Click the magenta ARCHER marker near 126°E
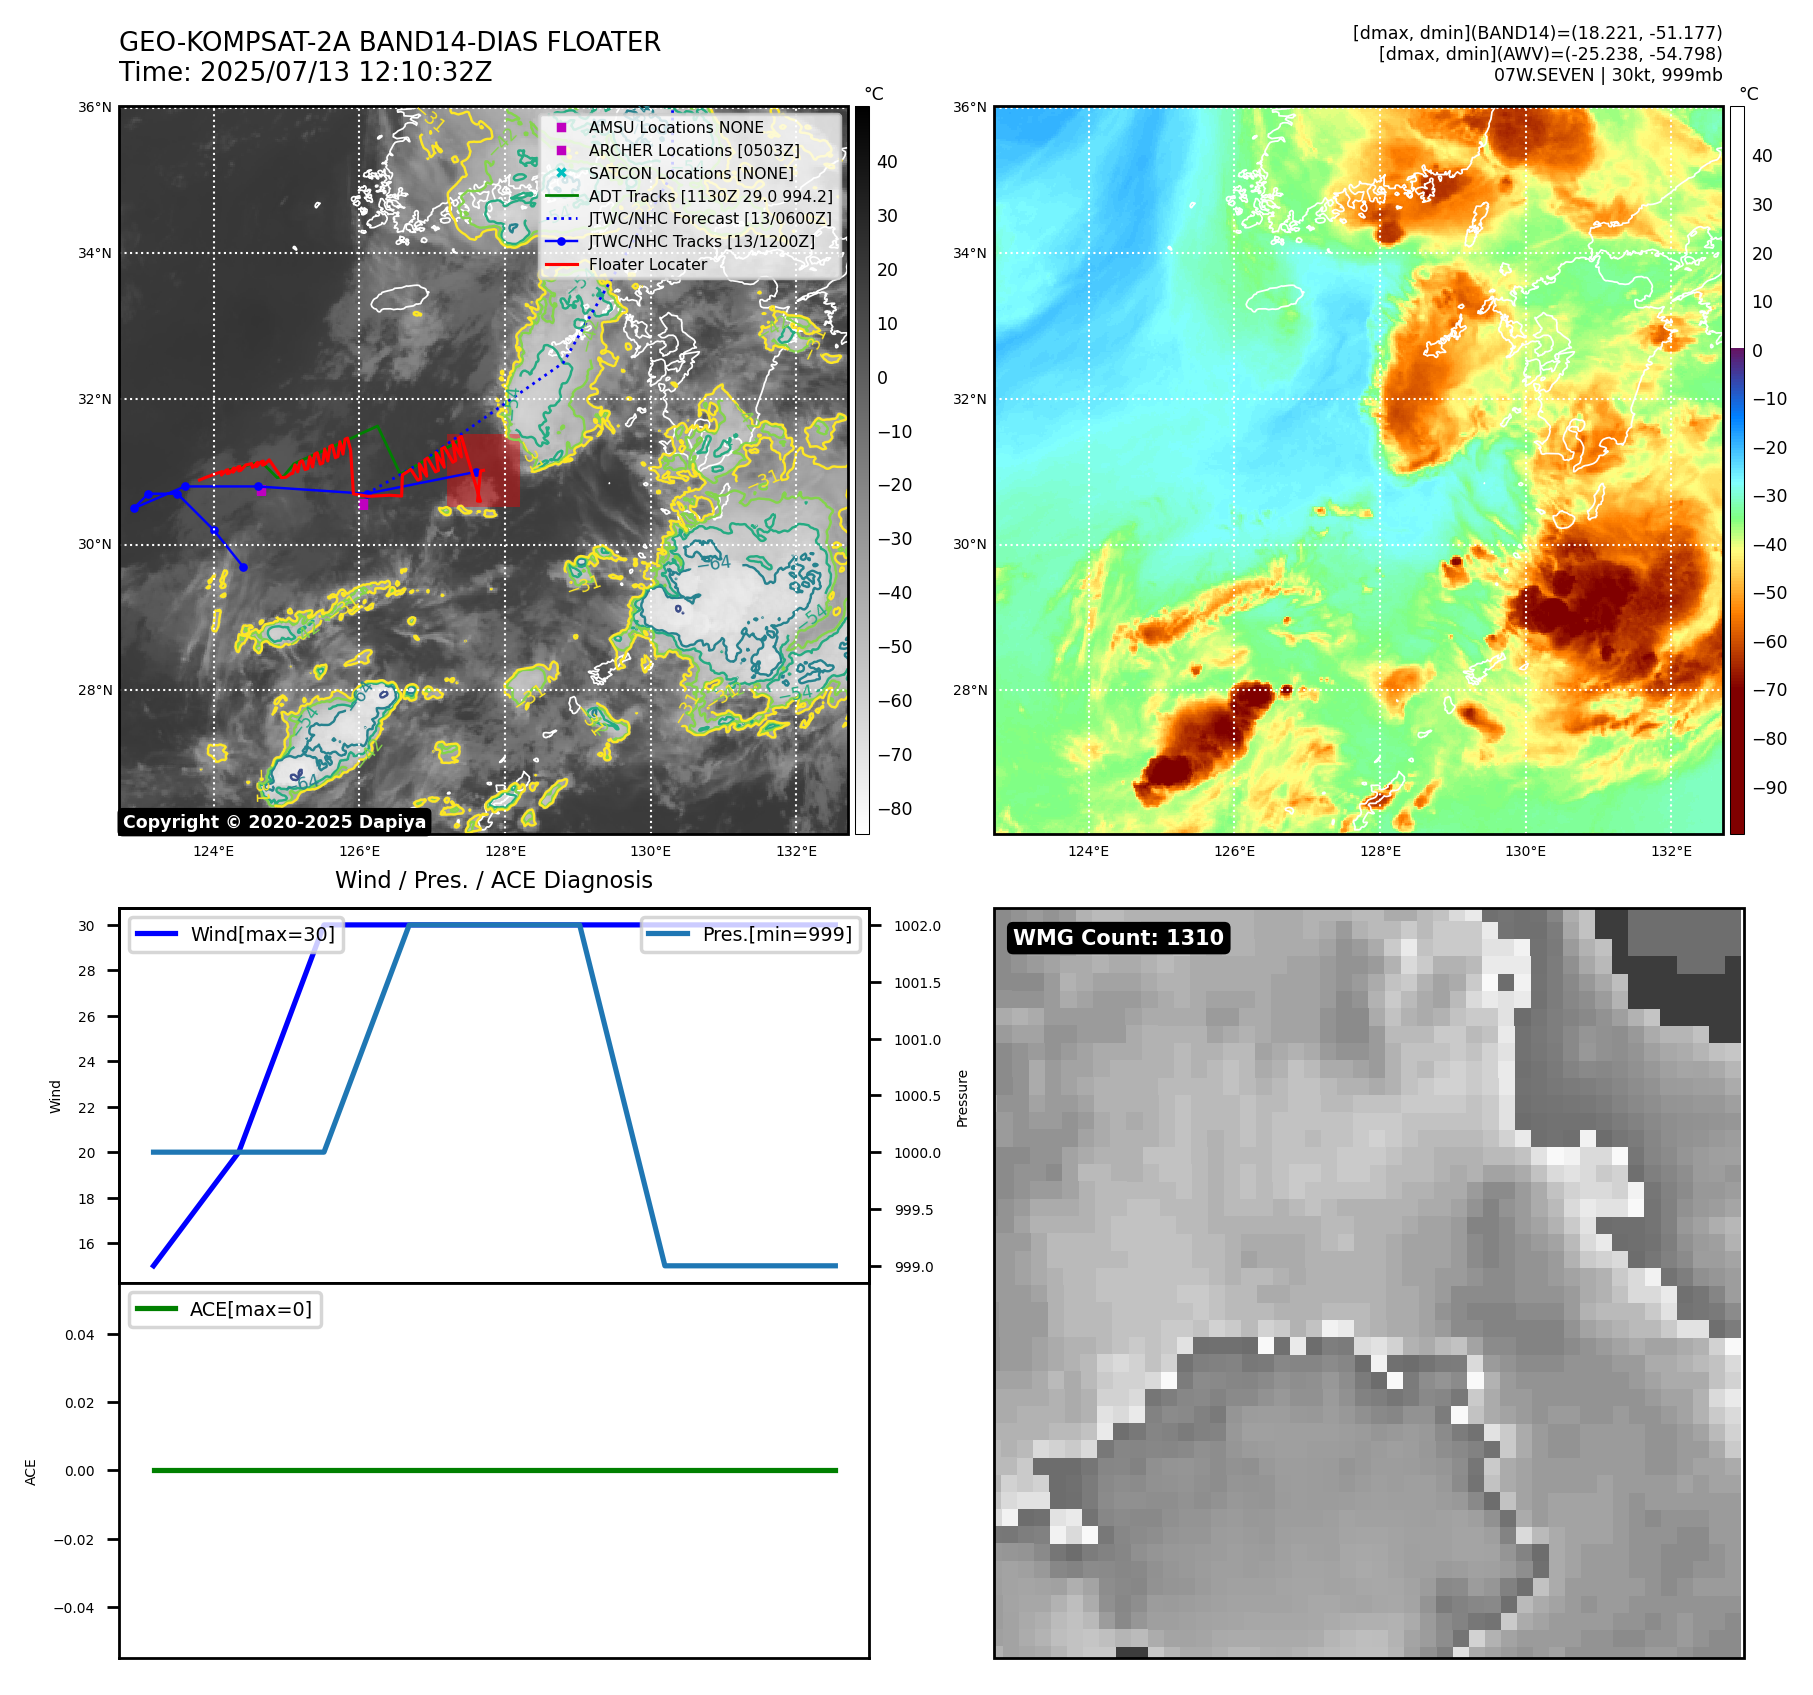The width and height of the screenshot is (1813, 1695). point(363,504)
